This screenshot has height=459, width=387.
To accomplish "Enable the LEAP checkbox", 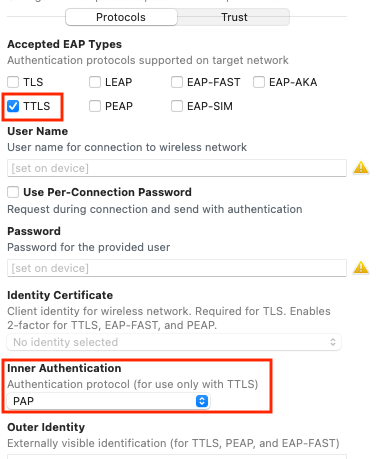I will click(x=95, y=82).
